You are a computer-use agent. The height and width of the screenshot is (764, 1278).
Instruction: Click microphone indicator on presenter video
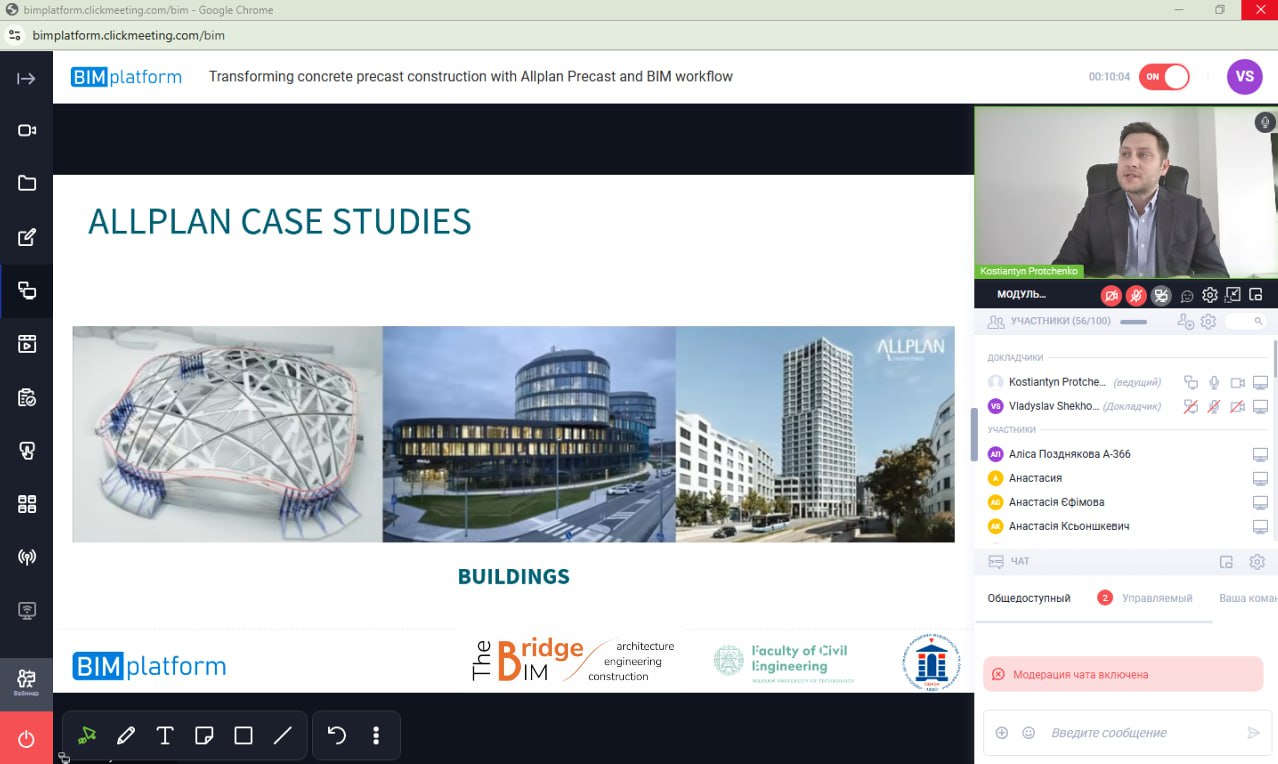click(1264, 122)
